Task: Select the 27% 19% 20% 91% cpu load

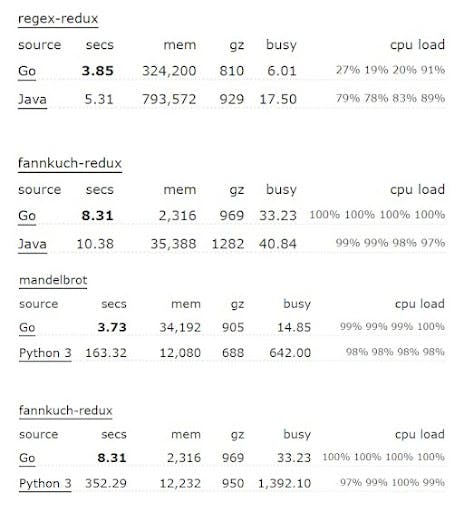Action: click(390, 70)
